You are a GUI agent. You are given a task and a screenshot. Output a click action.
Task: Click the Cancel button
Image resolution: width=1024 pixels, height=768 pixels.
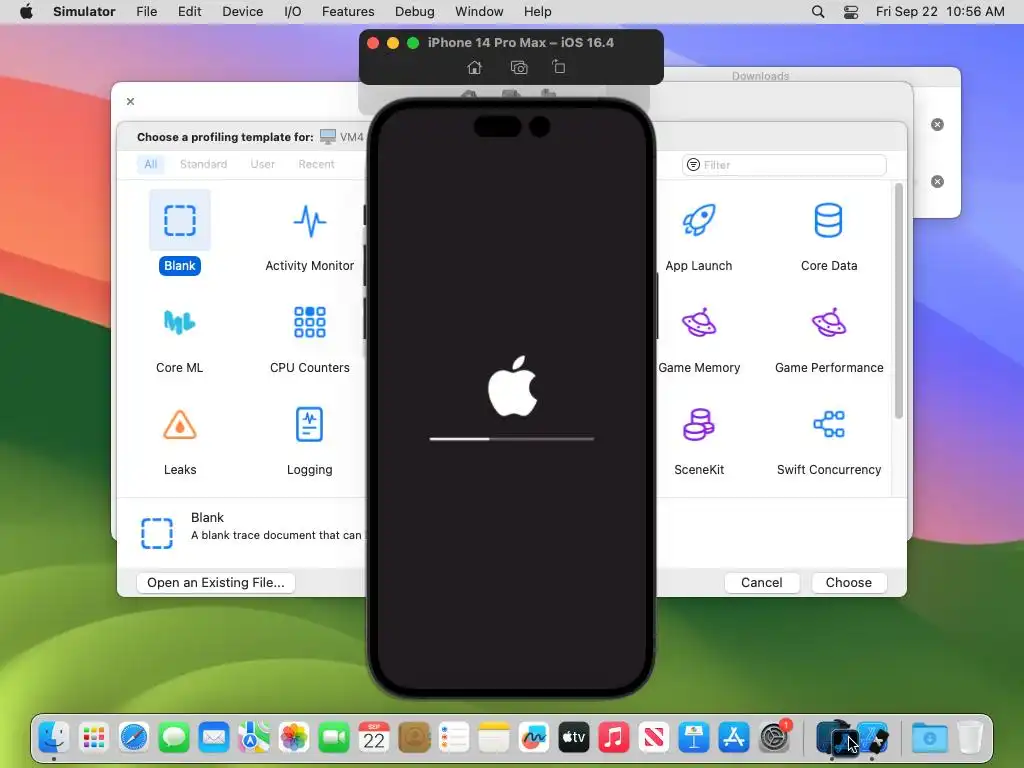coord(761,583)
